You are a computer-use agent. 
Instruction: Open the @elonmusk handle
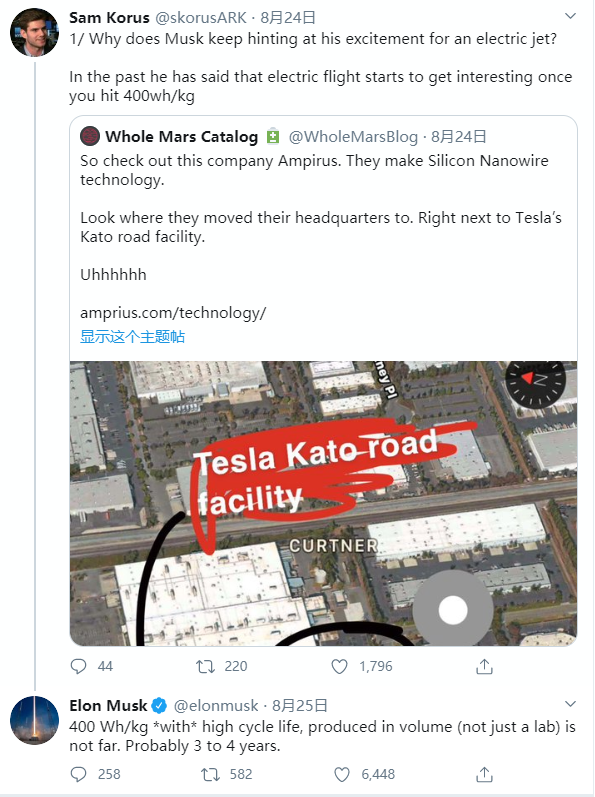point(216,706)
